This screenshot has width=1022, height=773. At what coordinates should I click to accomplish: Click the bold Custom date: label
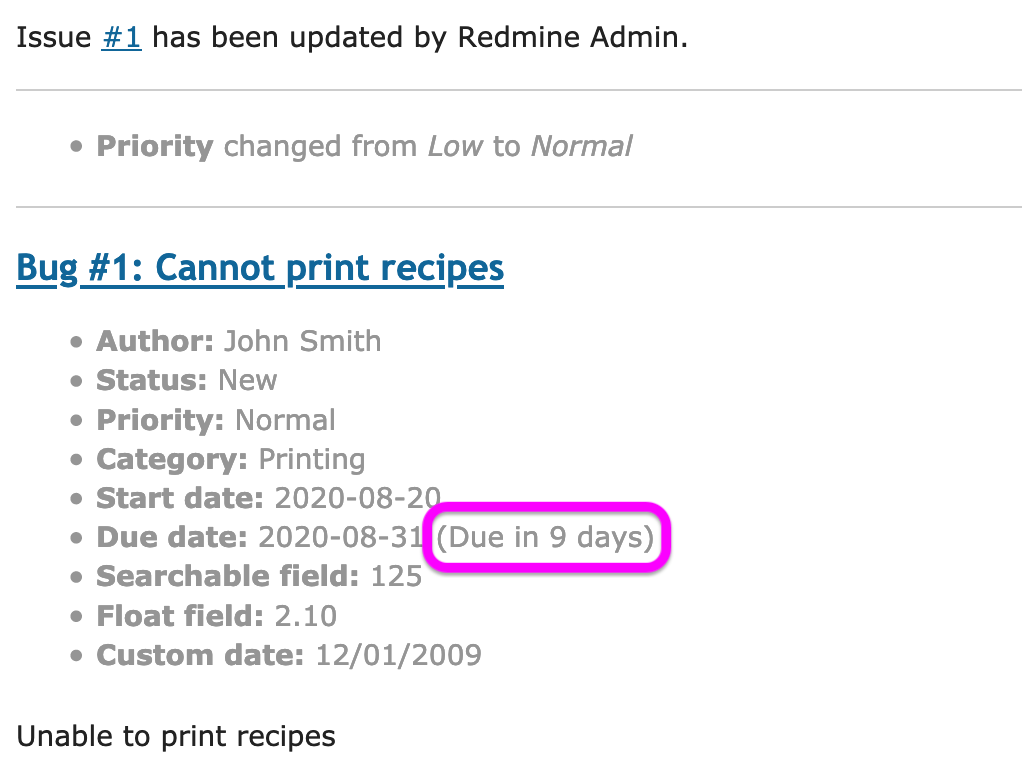[x=200, y=656]
